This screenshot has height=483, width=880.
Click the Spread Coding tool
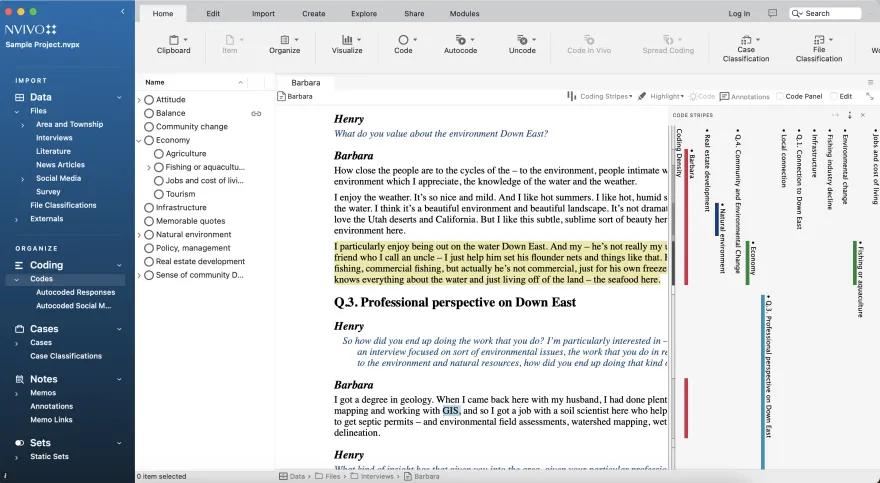tap(668, 44)
